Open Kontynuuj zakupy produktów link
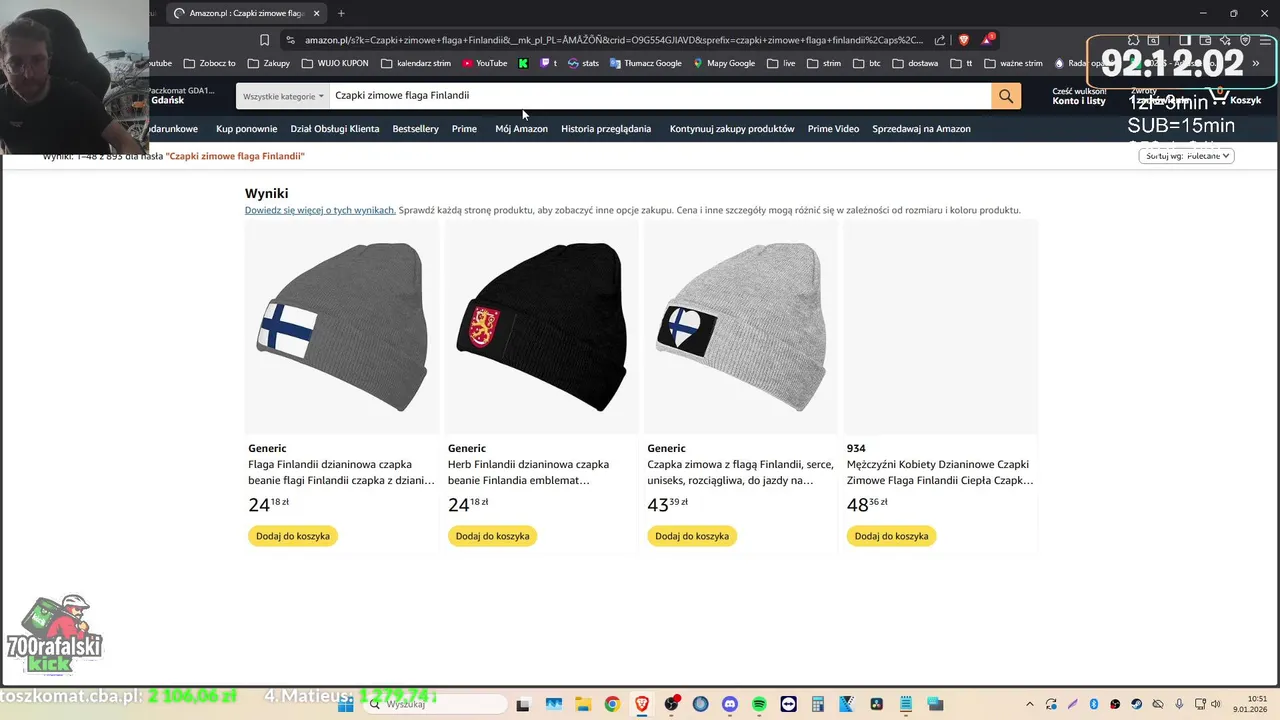The image size is (1280, 720). pos(732,128)
